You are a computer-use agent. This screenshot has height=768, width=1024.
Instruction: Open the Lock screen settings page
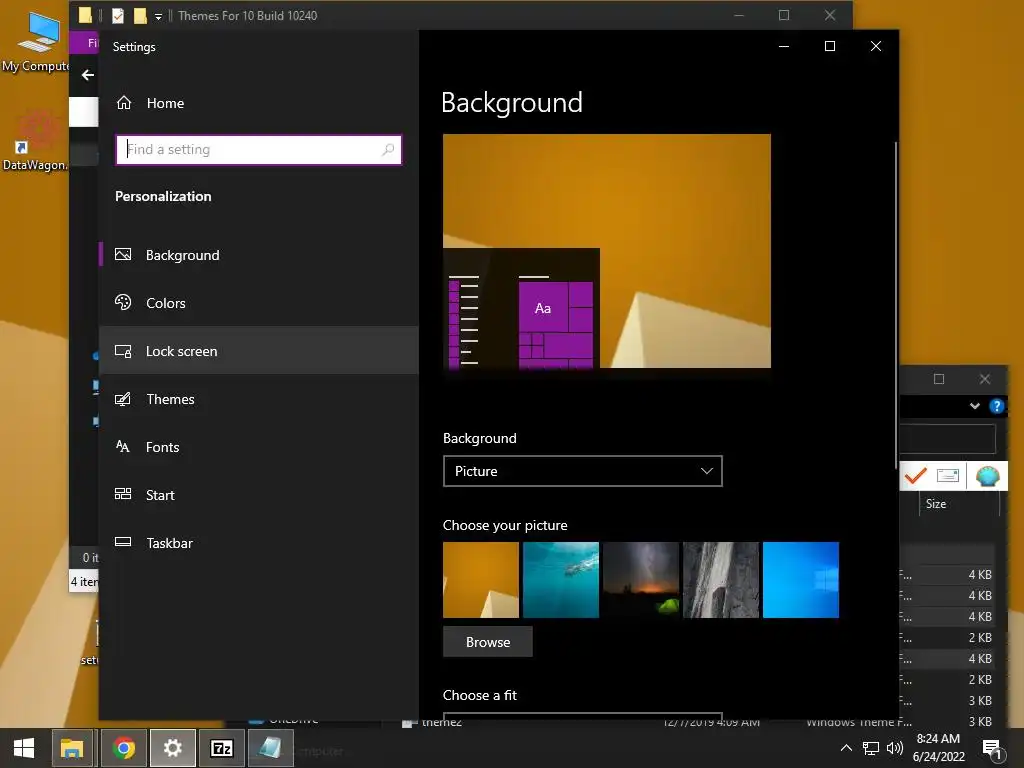259,351
